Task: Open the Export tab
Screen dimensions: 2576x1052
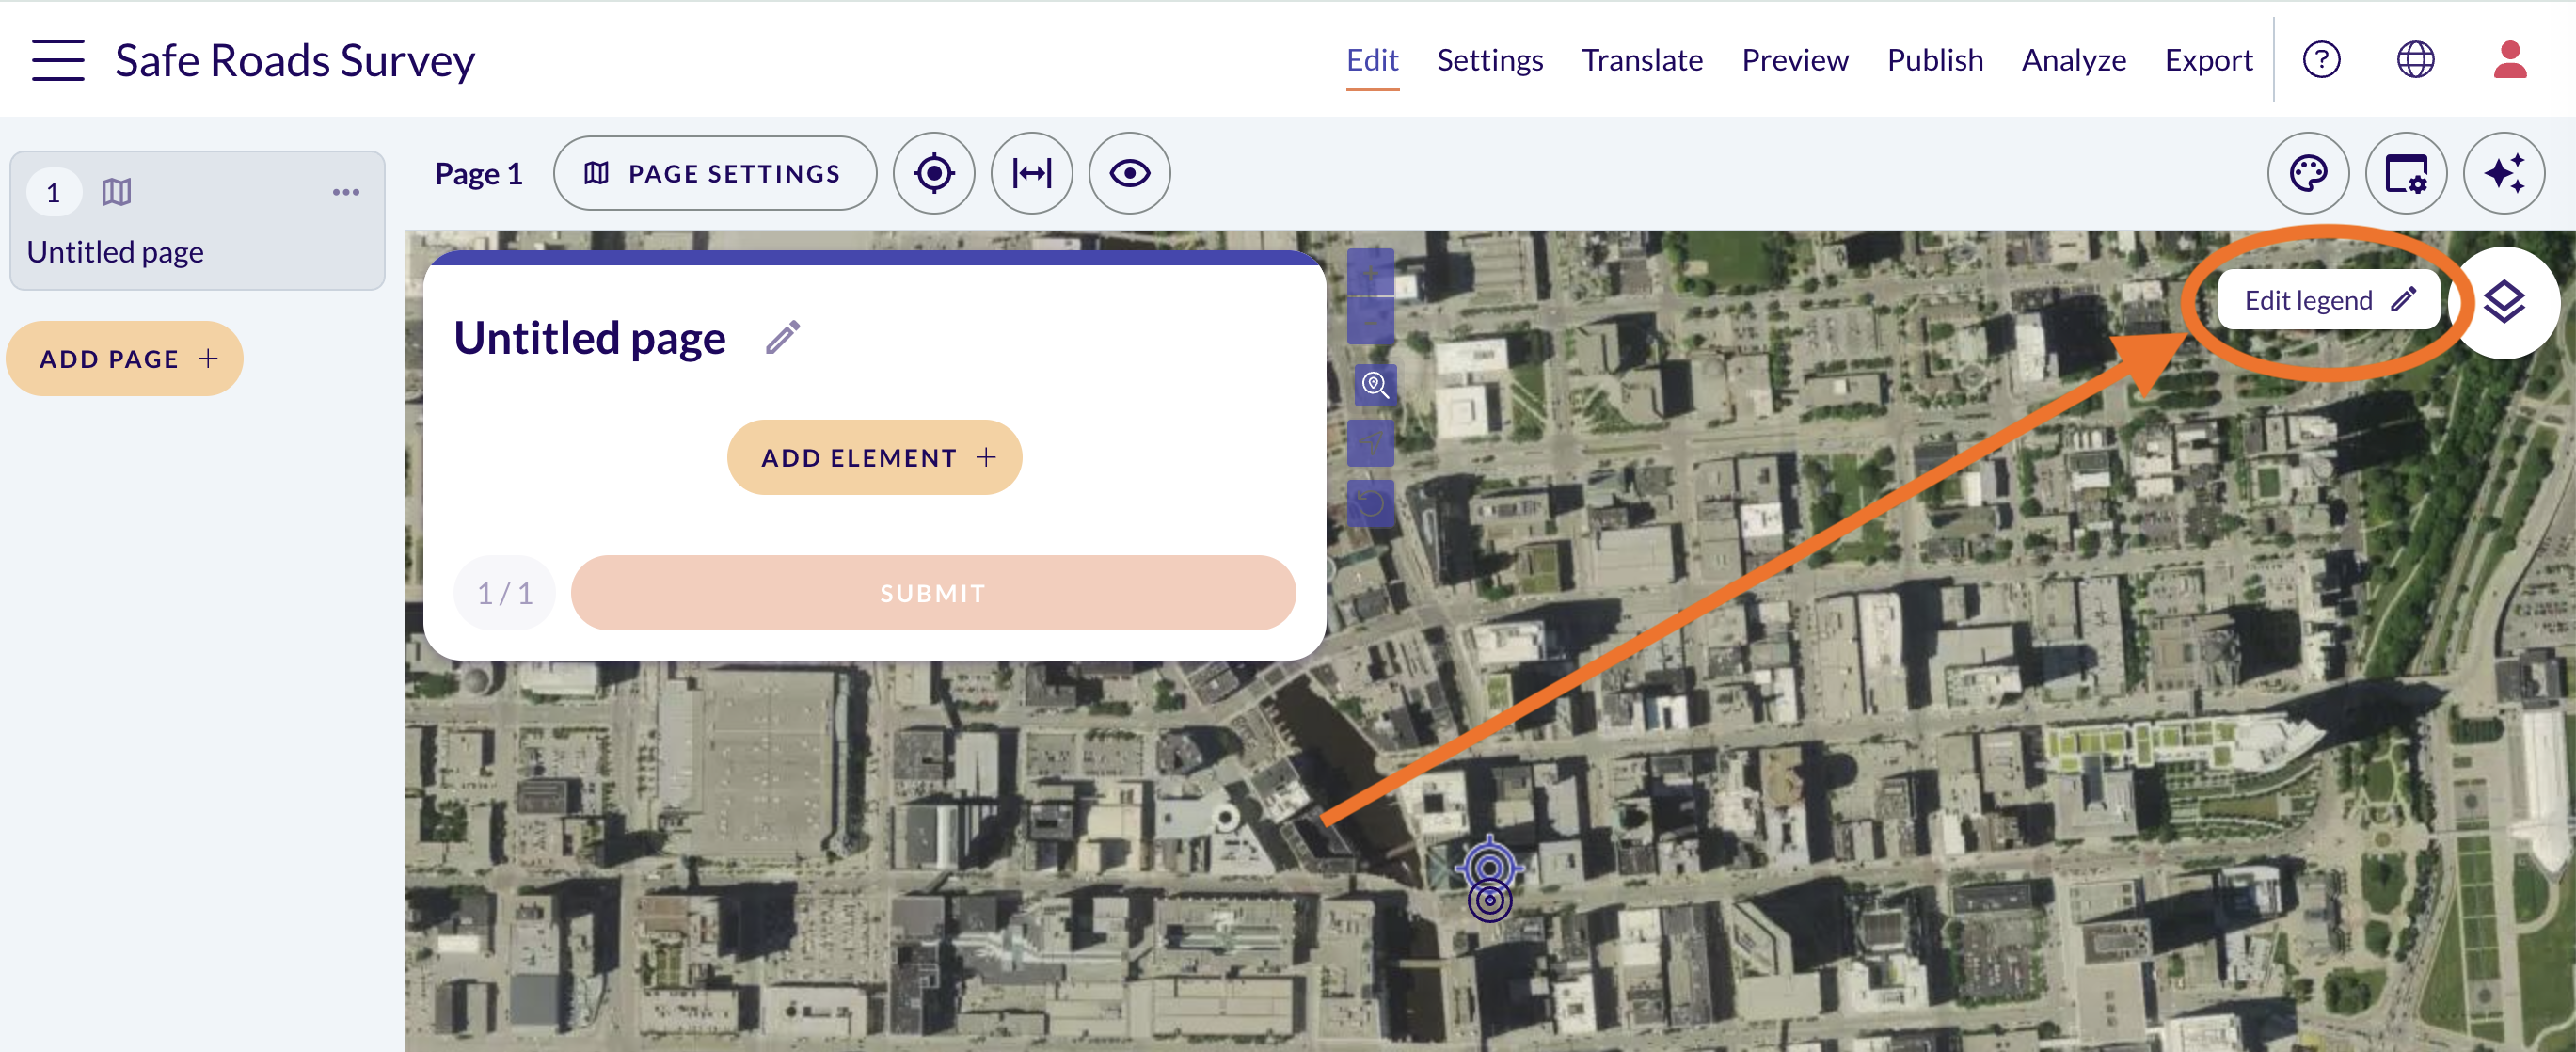Action: click(2209, 60)
